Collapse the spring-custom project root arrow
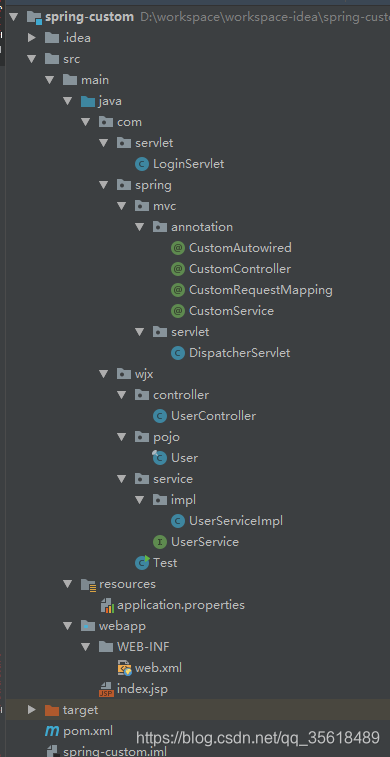The image size is (390, 757). coord(14,17)
